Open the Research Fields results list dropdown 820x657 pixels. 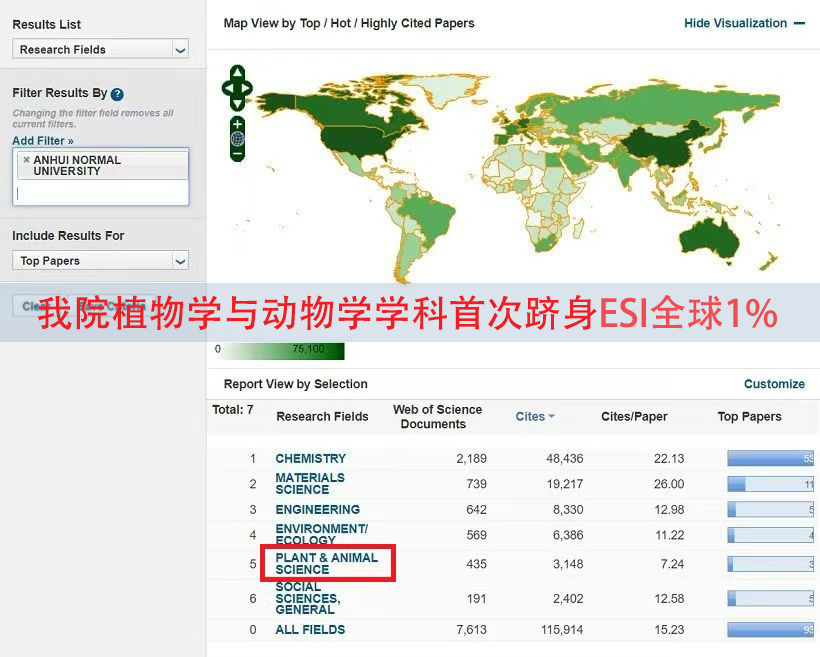click(x=101, y=49)
